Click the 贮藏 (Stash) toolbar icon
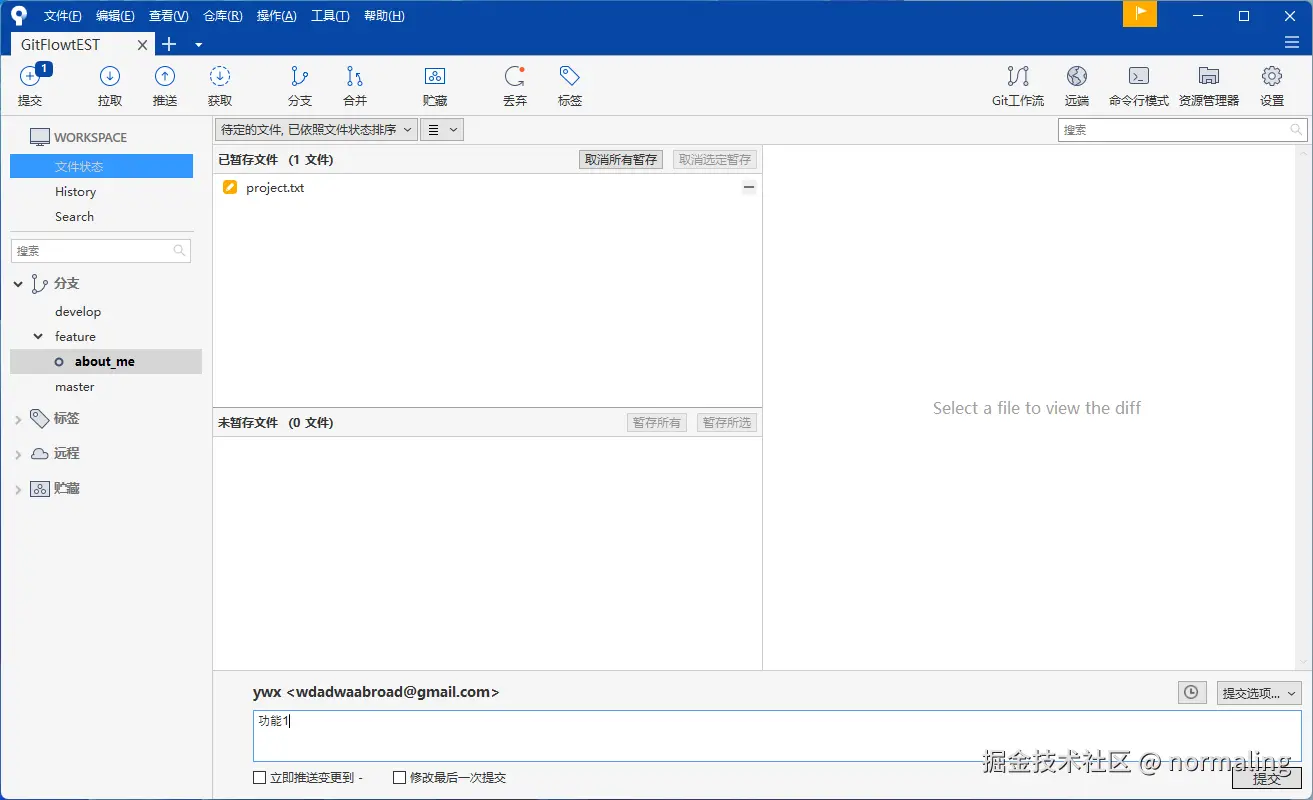The height and width of the screenshot is (800, 1313). (435, 77)
